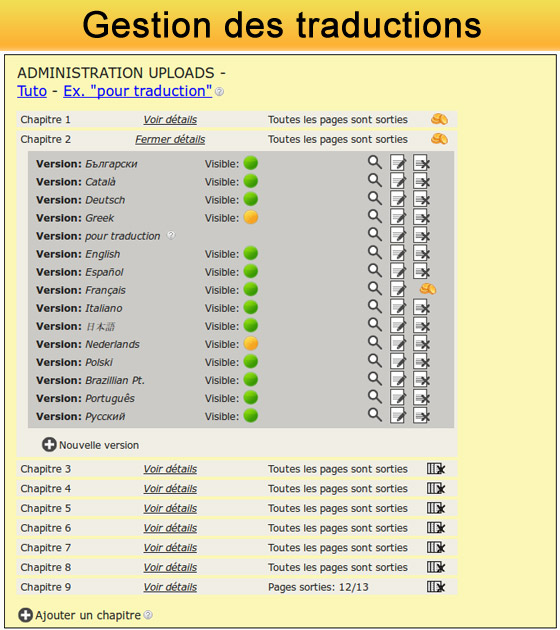Click help icon beside Ex. pour traduction link
The width and height of the screenshot is (560, 630).
tap(219, 92)
